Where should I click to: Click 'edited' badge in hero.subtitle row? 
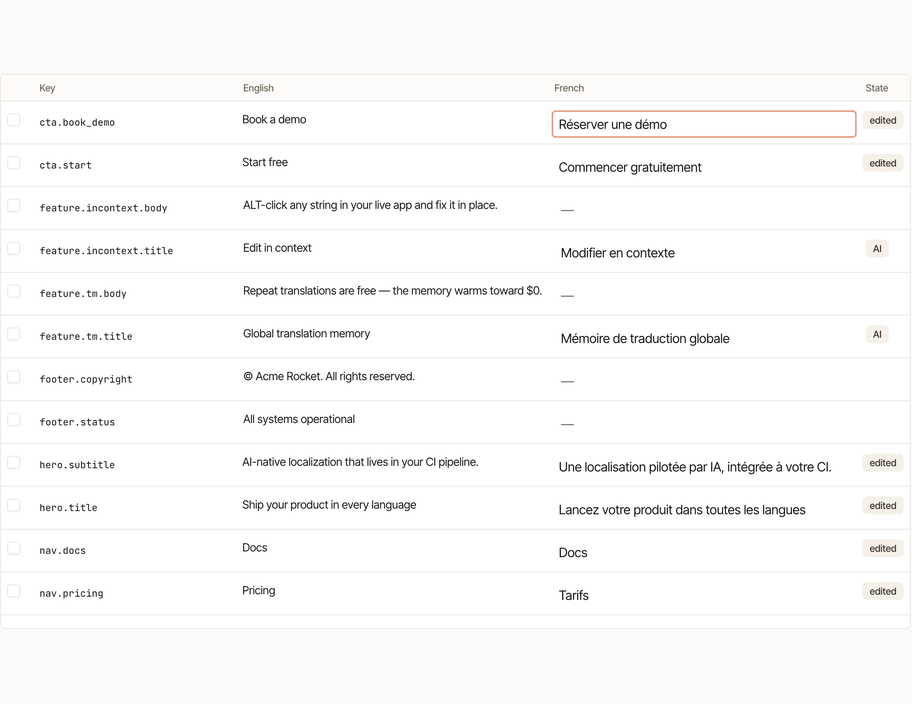pyautogui.click(x=882, y=463)
